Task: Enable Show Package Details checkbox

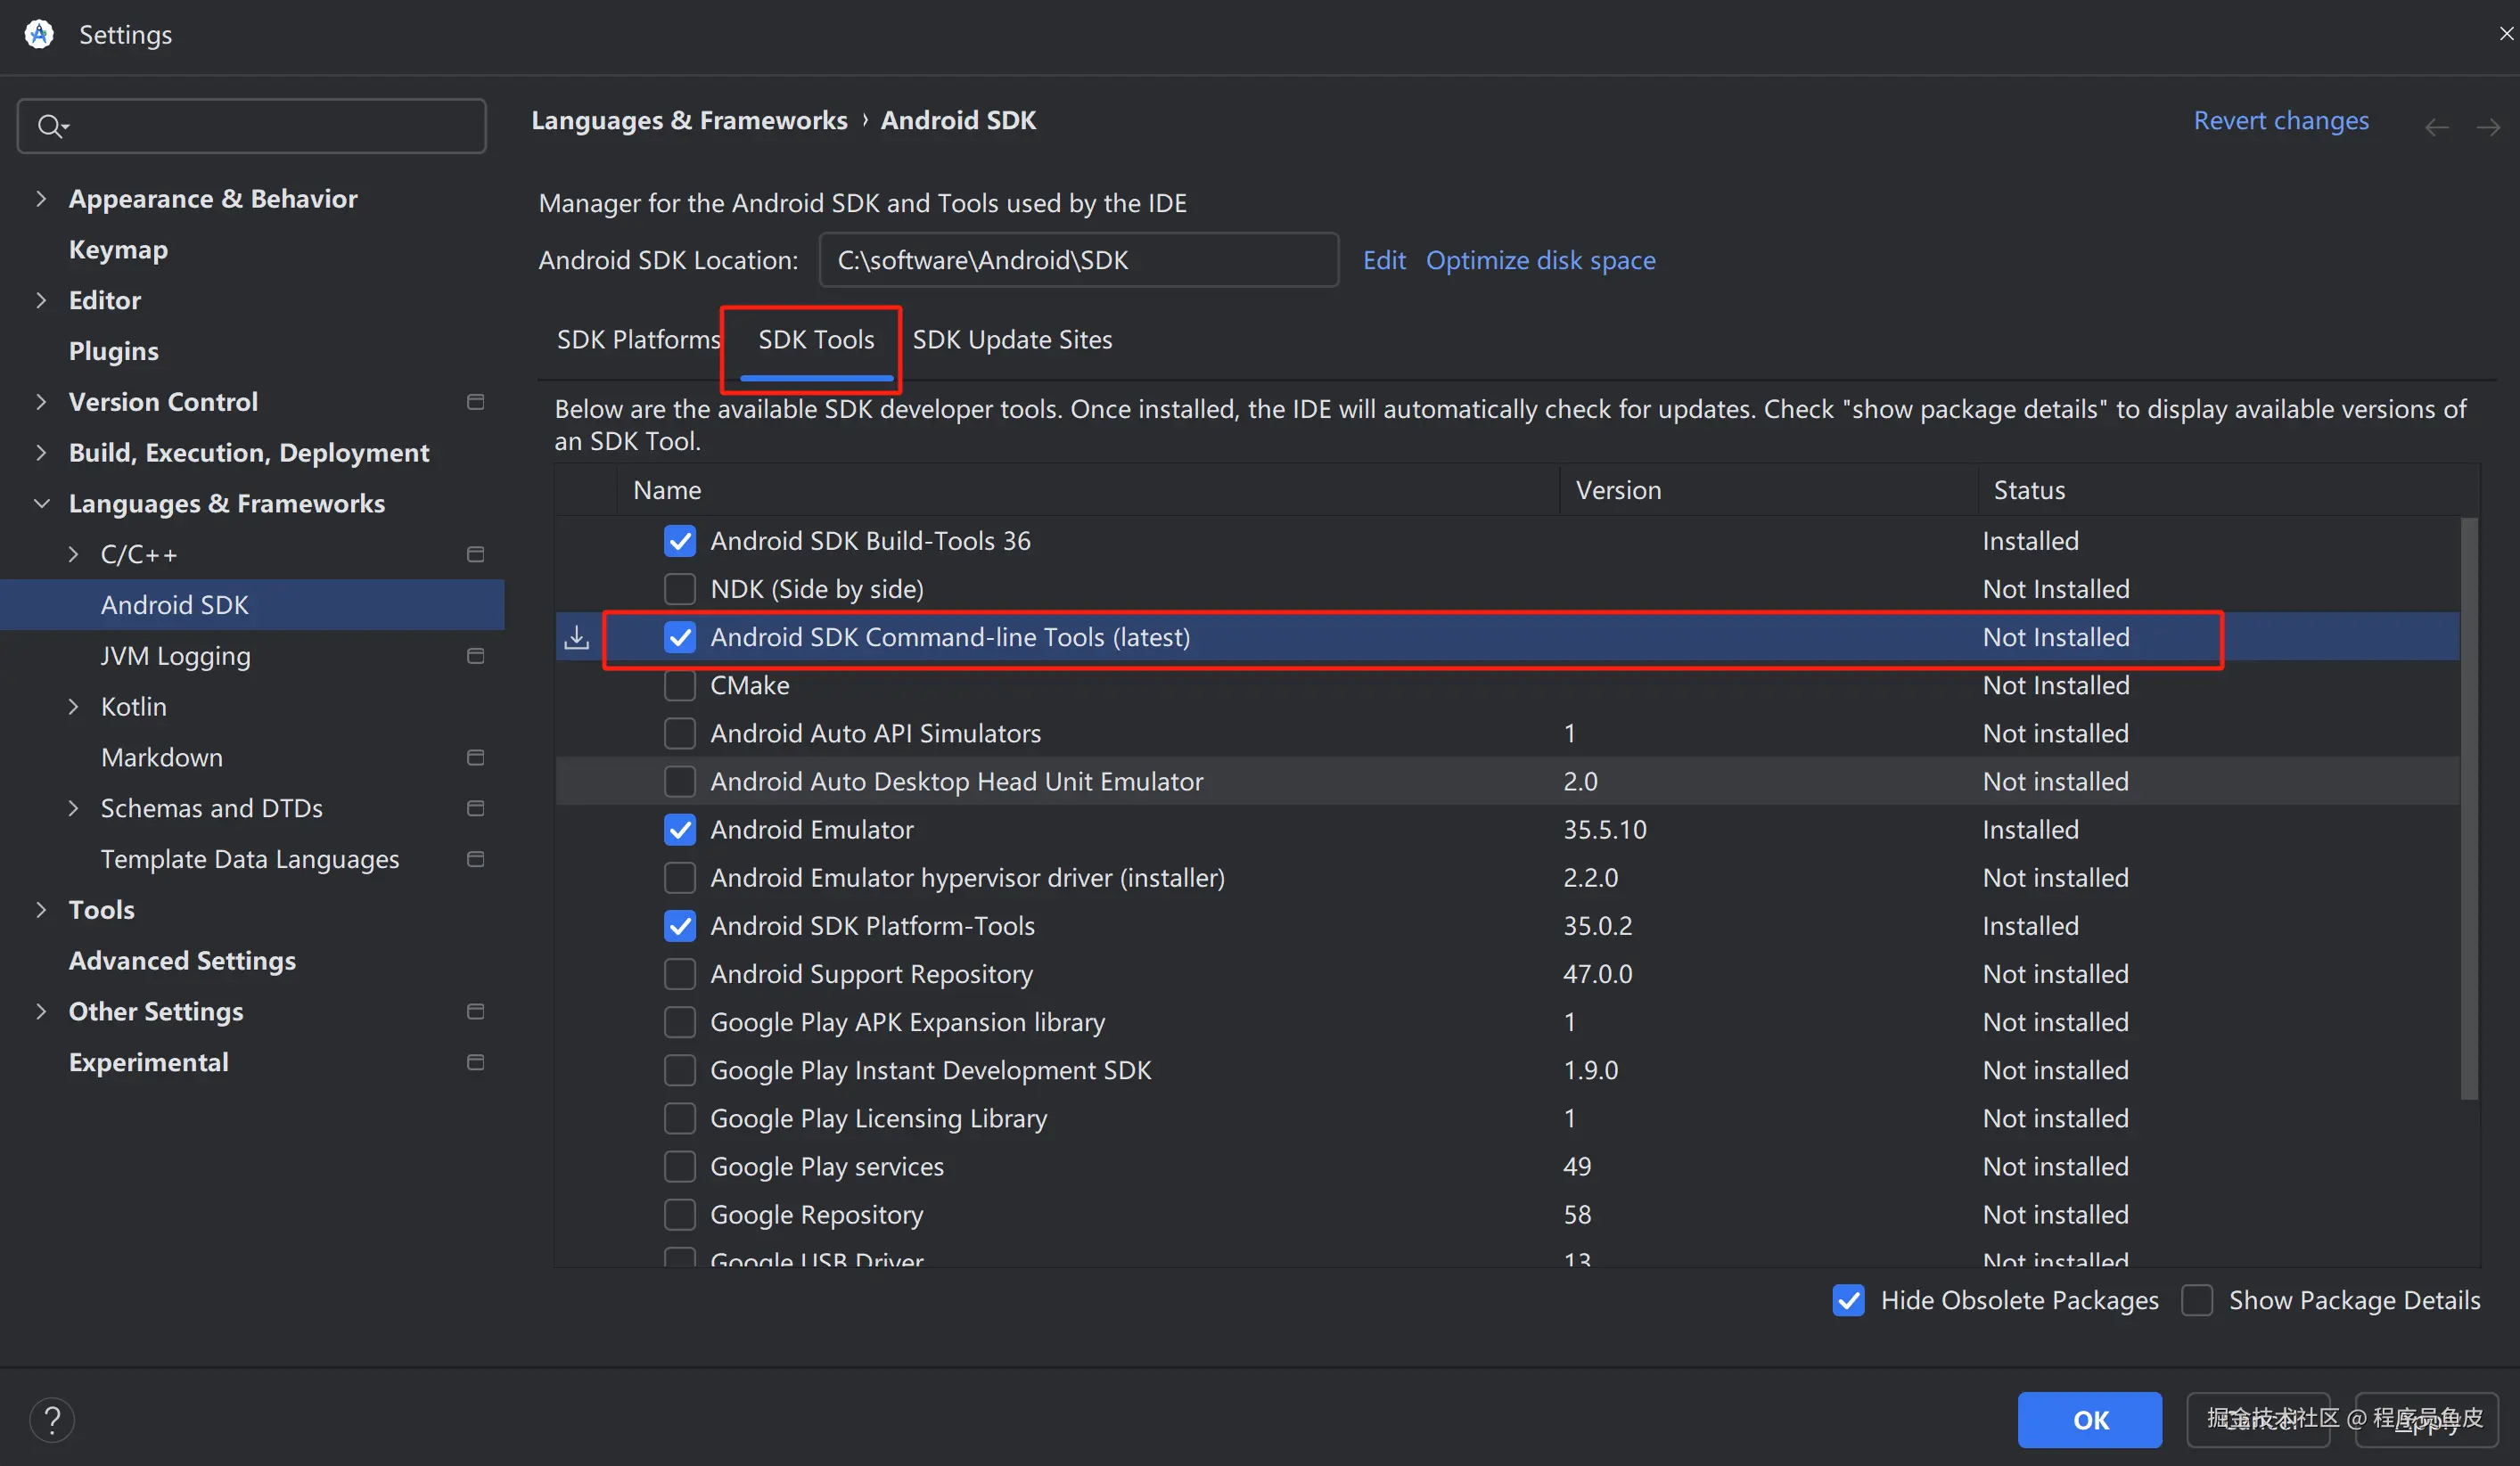Action: pyautogui.click(x=2196, y=1300)
